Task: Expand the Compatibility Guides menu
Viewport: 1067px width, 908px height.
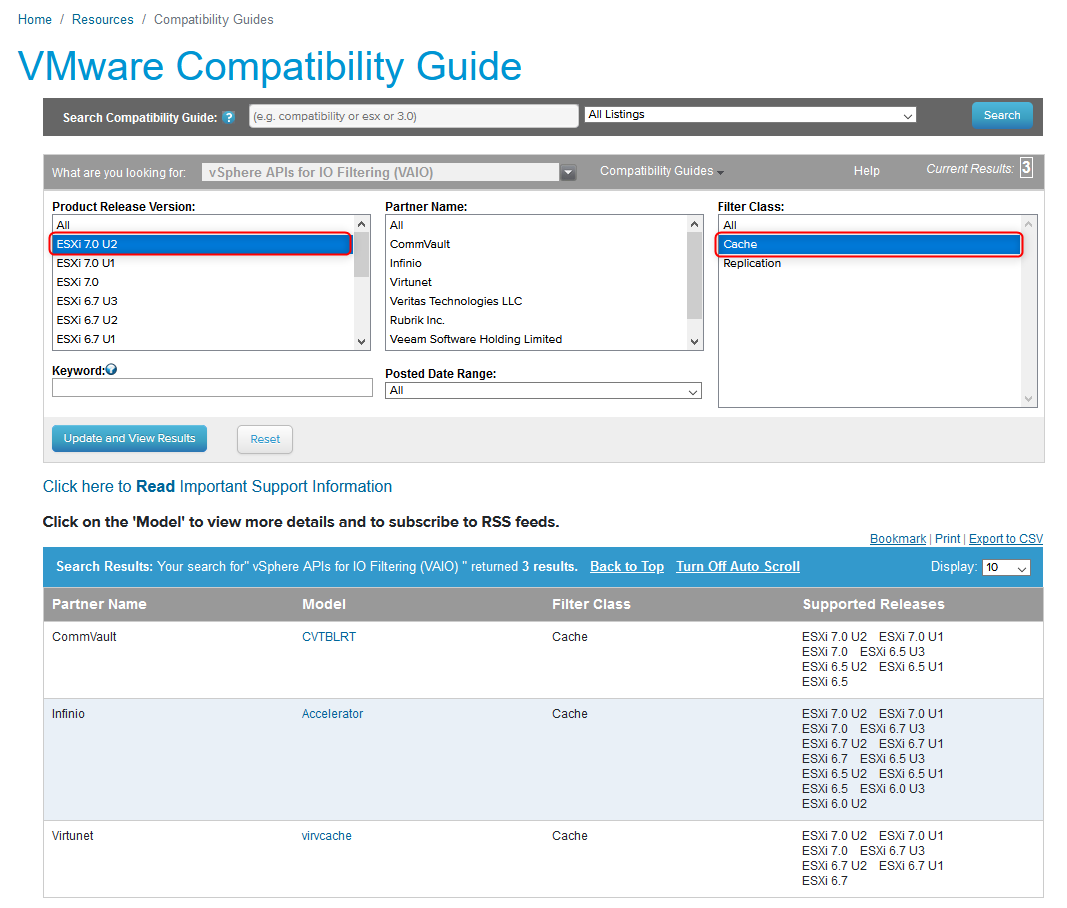Action: [x=661, y=171]
